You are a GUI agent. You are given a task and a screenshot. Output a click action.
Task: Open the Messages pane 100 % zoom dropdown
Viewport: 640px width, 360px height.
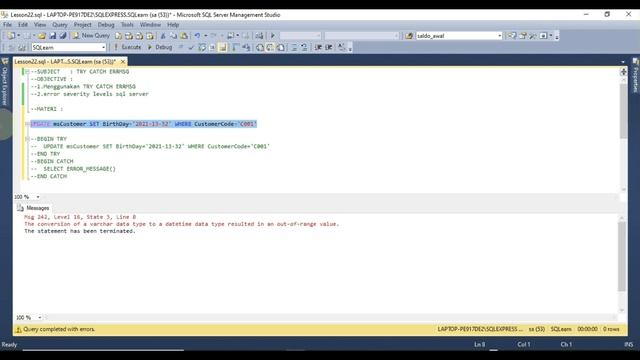click(x=40, y=318)
